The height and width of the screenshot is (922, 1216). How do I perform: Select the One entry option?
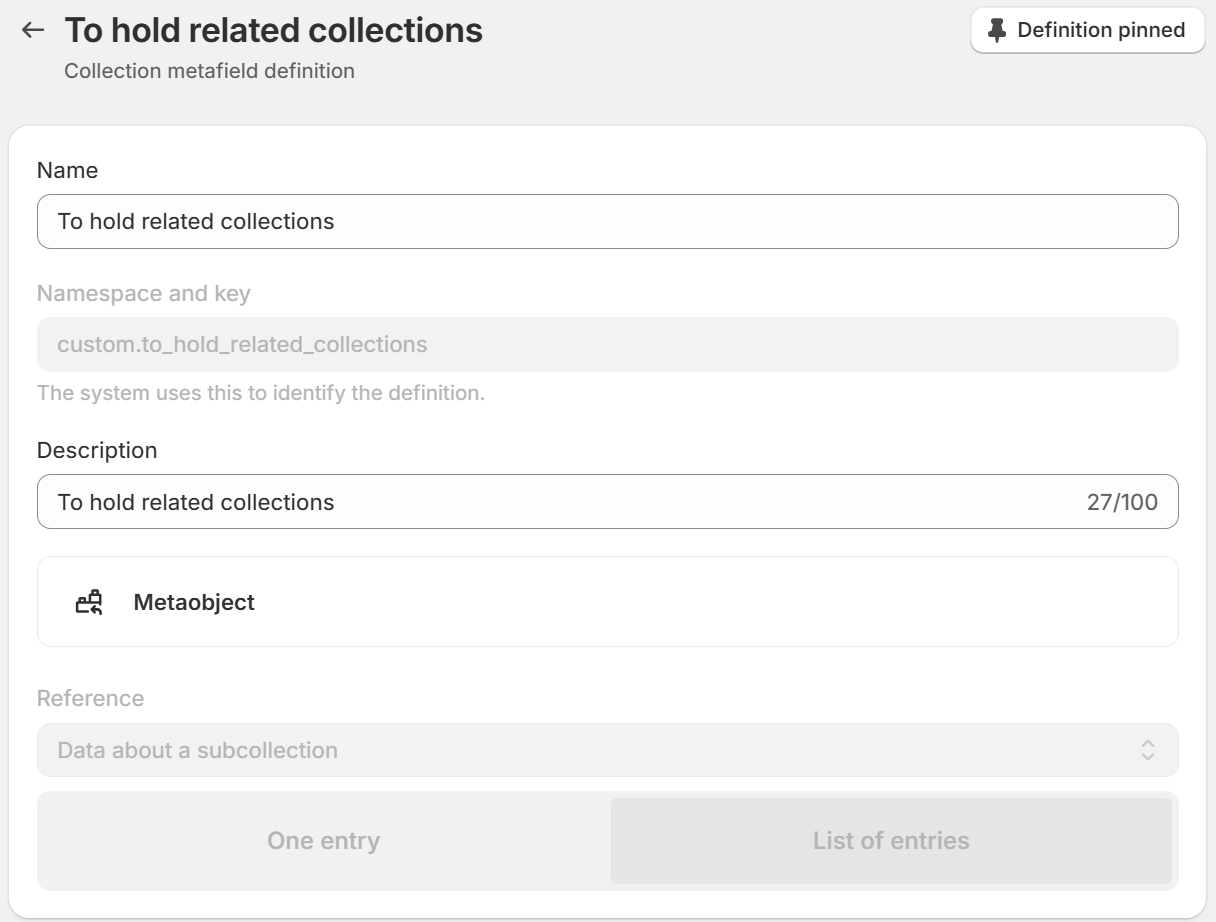click(x=323, y=841)
